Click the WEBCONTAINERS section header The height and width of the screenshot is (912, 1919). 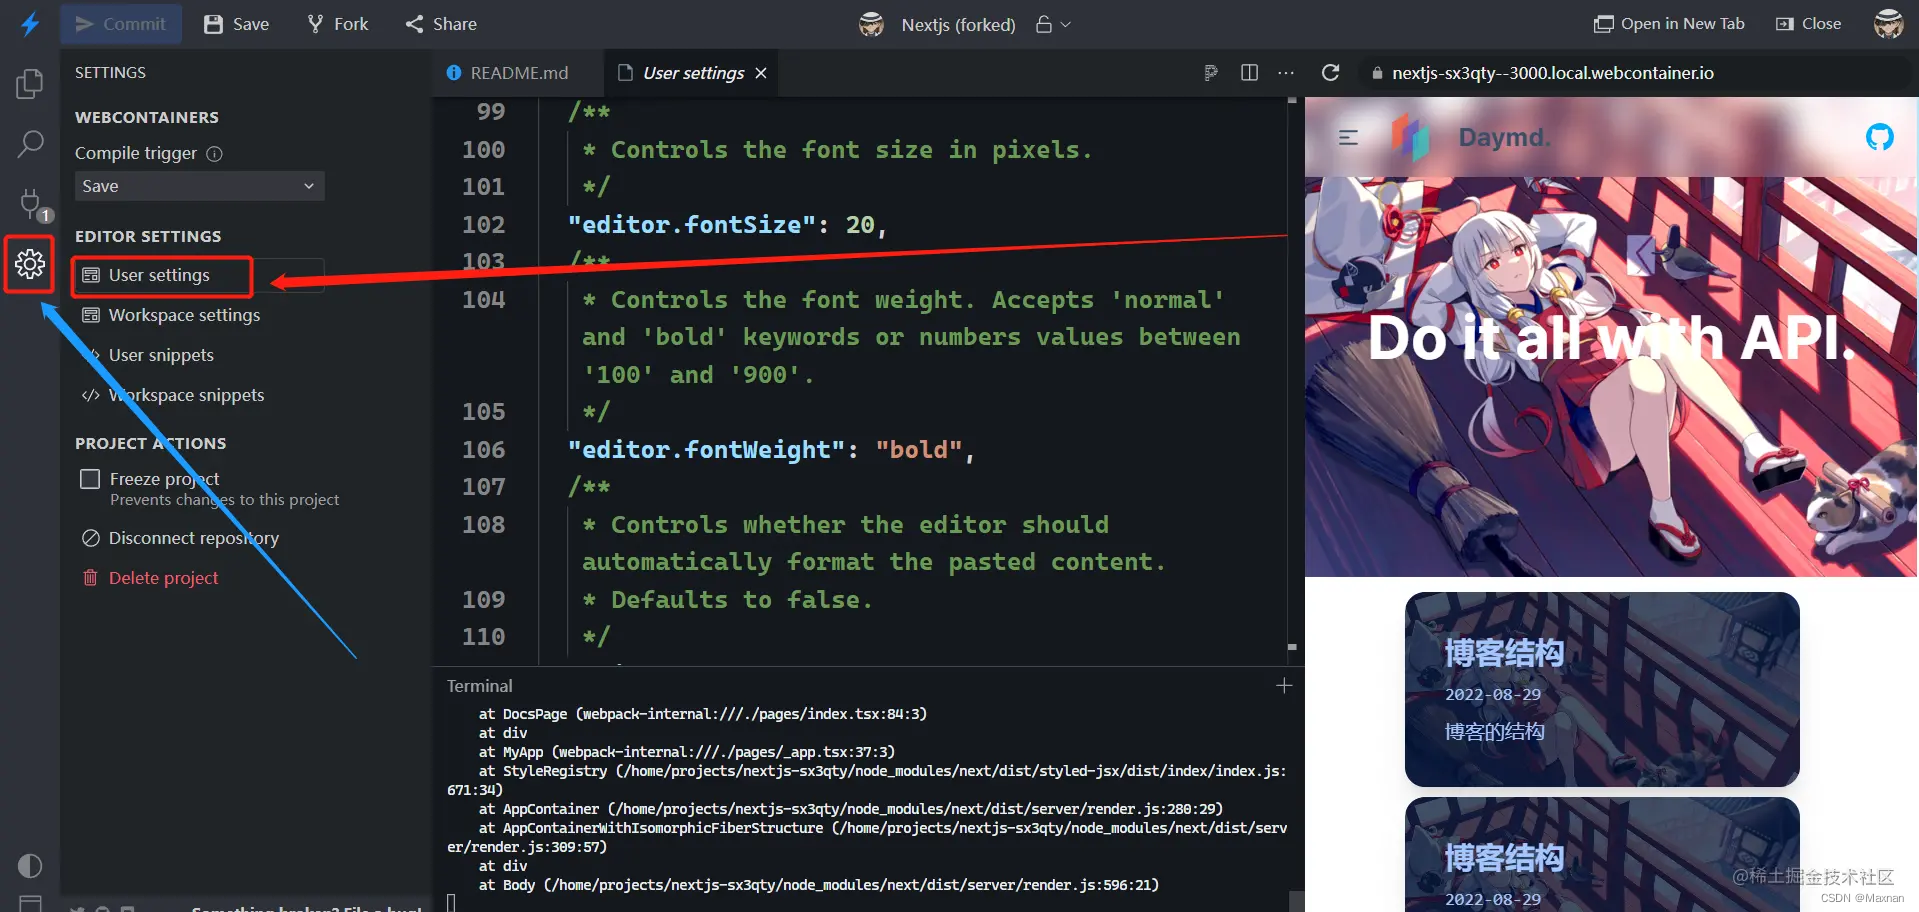(147, 117)
